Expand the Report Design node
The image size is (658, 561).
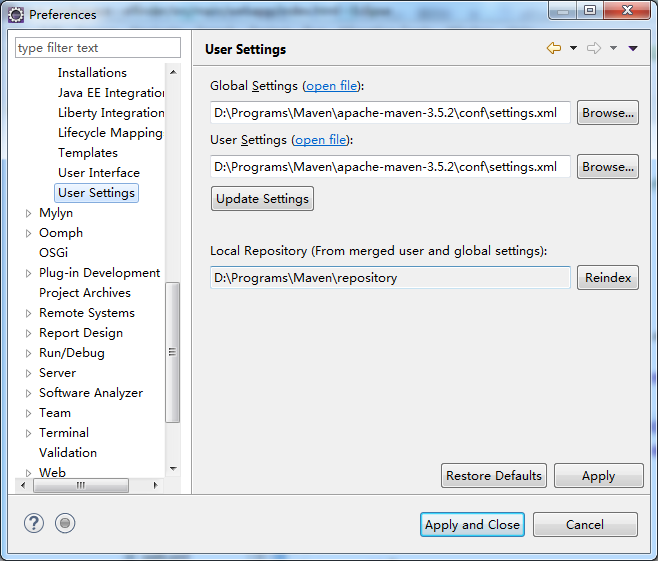pos(28,334)
